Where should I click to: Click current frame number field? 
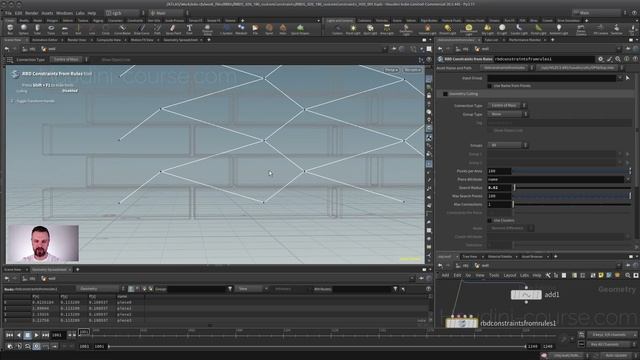(x=58, y=335)
